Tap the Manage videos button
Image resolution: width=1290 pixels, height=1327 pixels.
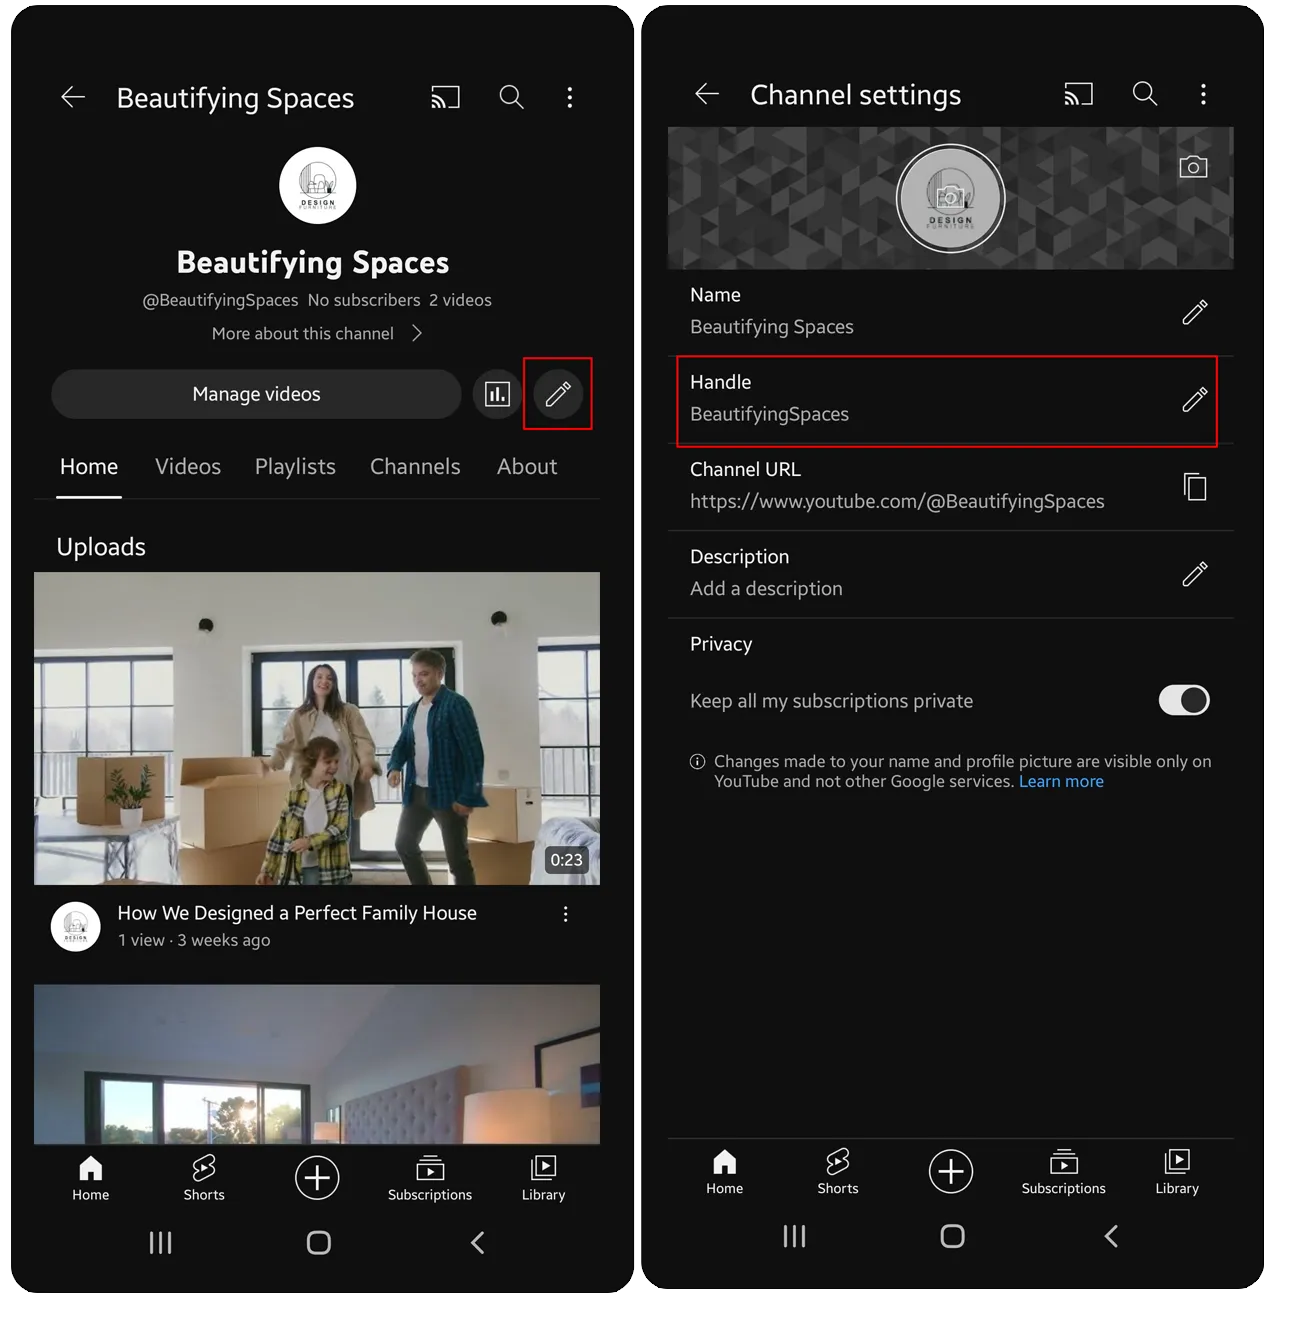256,394
